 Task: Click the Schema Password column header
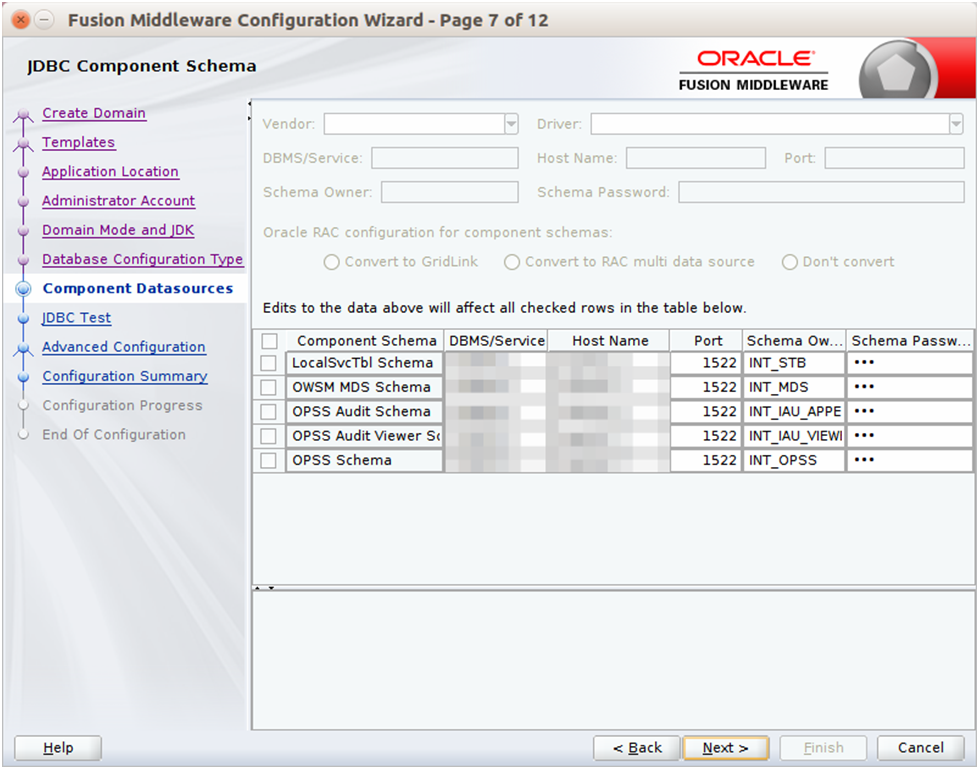[910, 341]
